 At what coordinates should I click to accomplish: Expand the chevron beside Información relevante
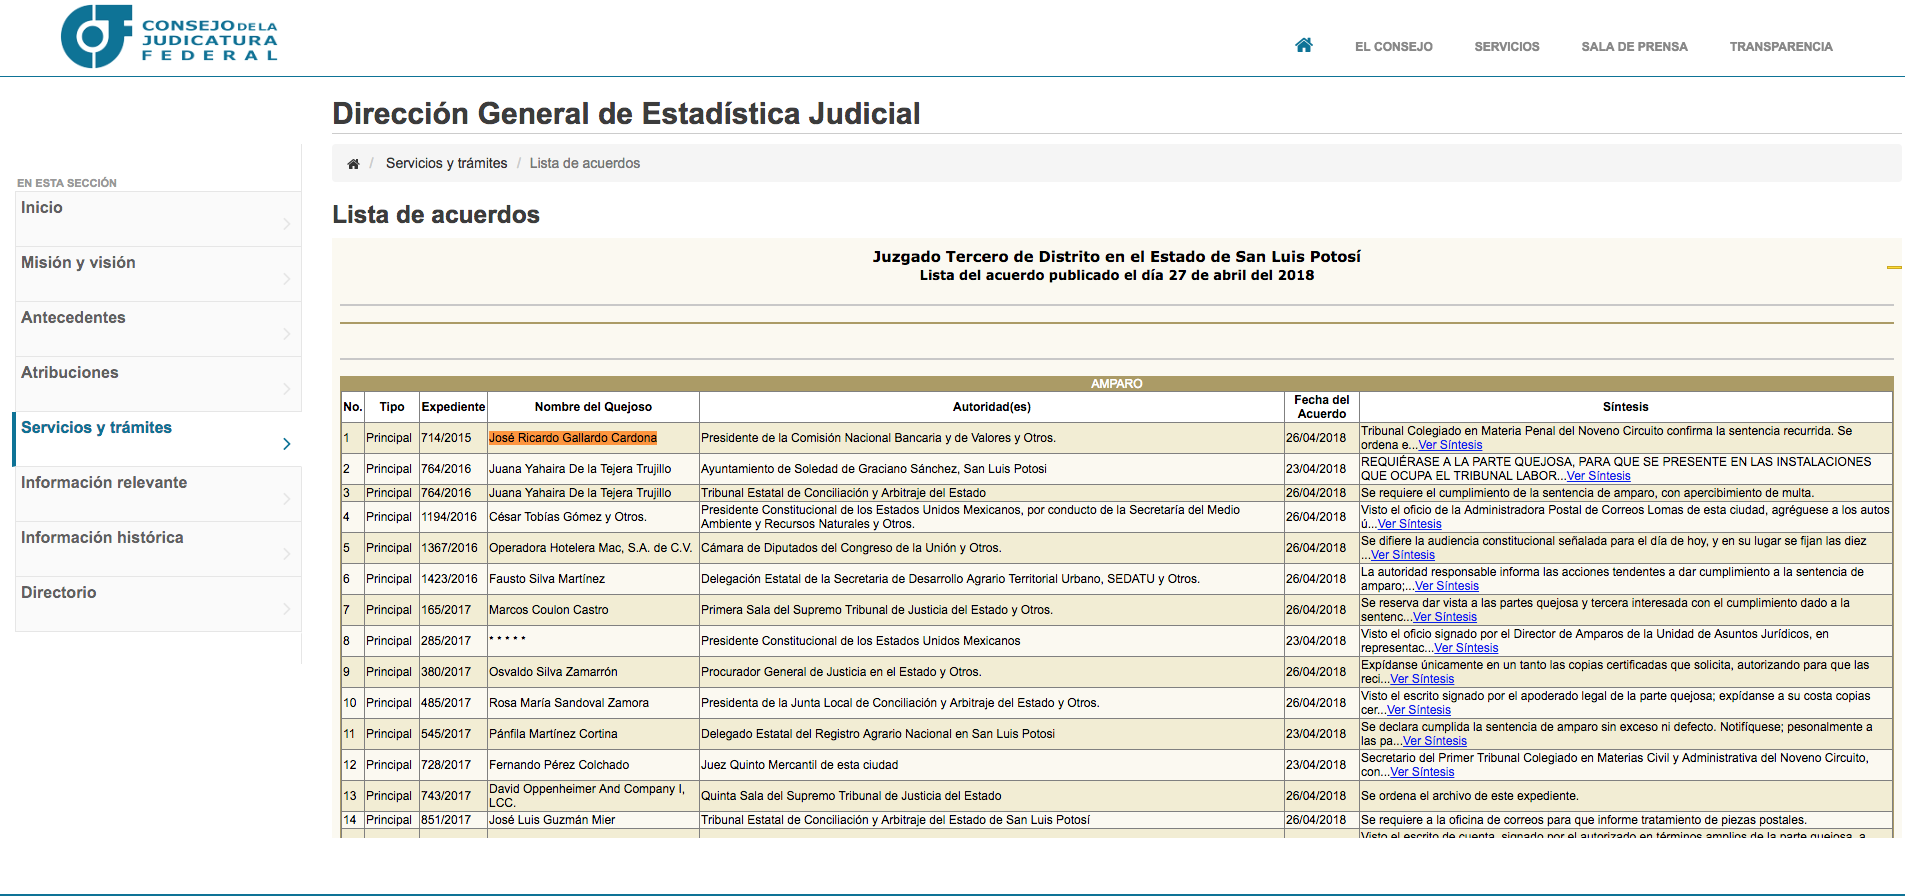tap(287, 499)
